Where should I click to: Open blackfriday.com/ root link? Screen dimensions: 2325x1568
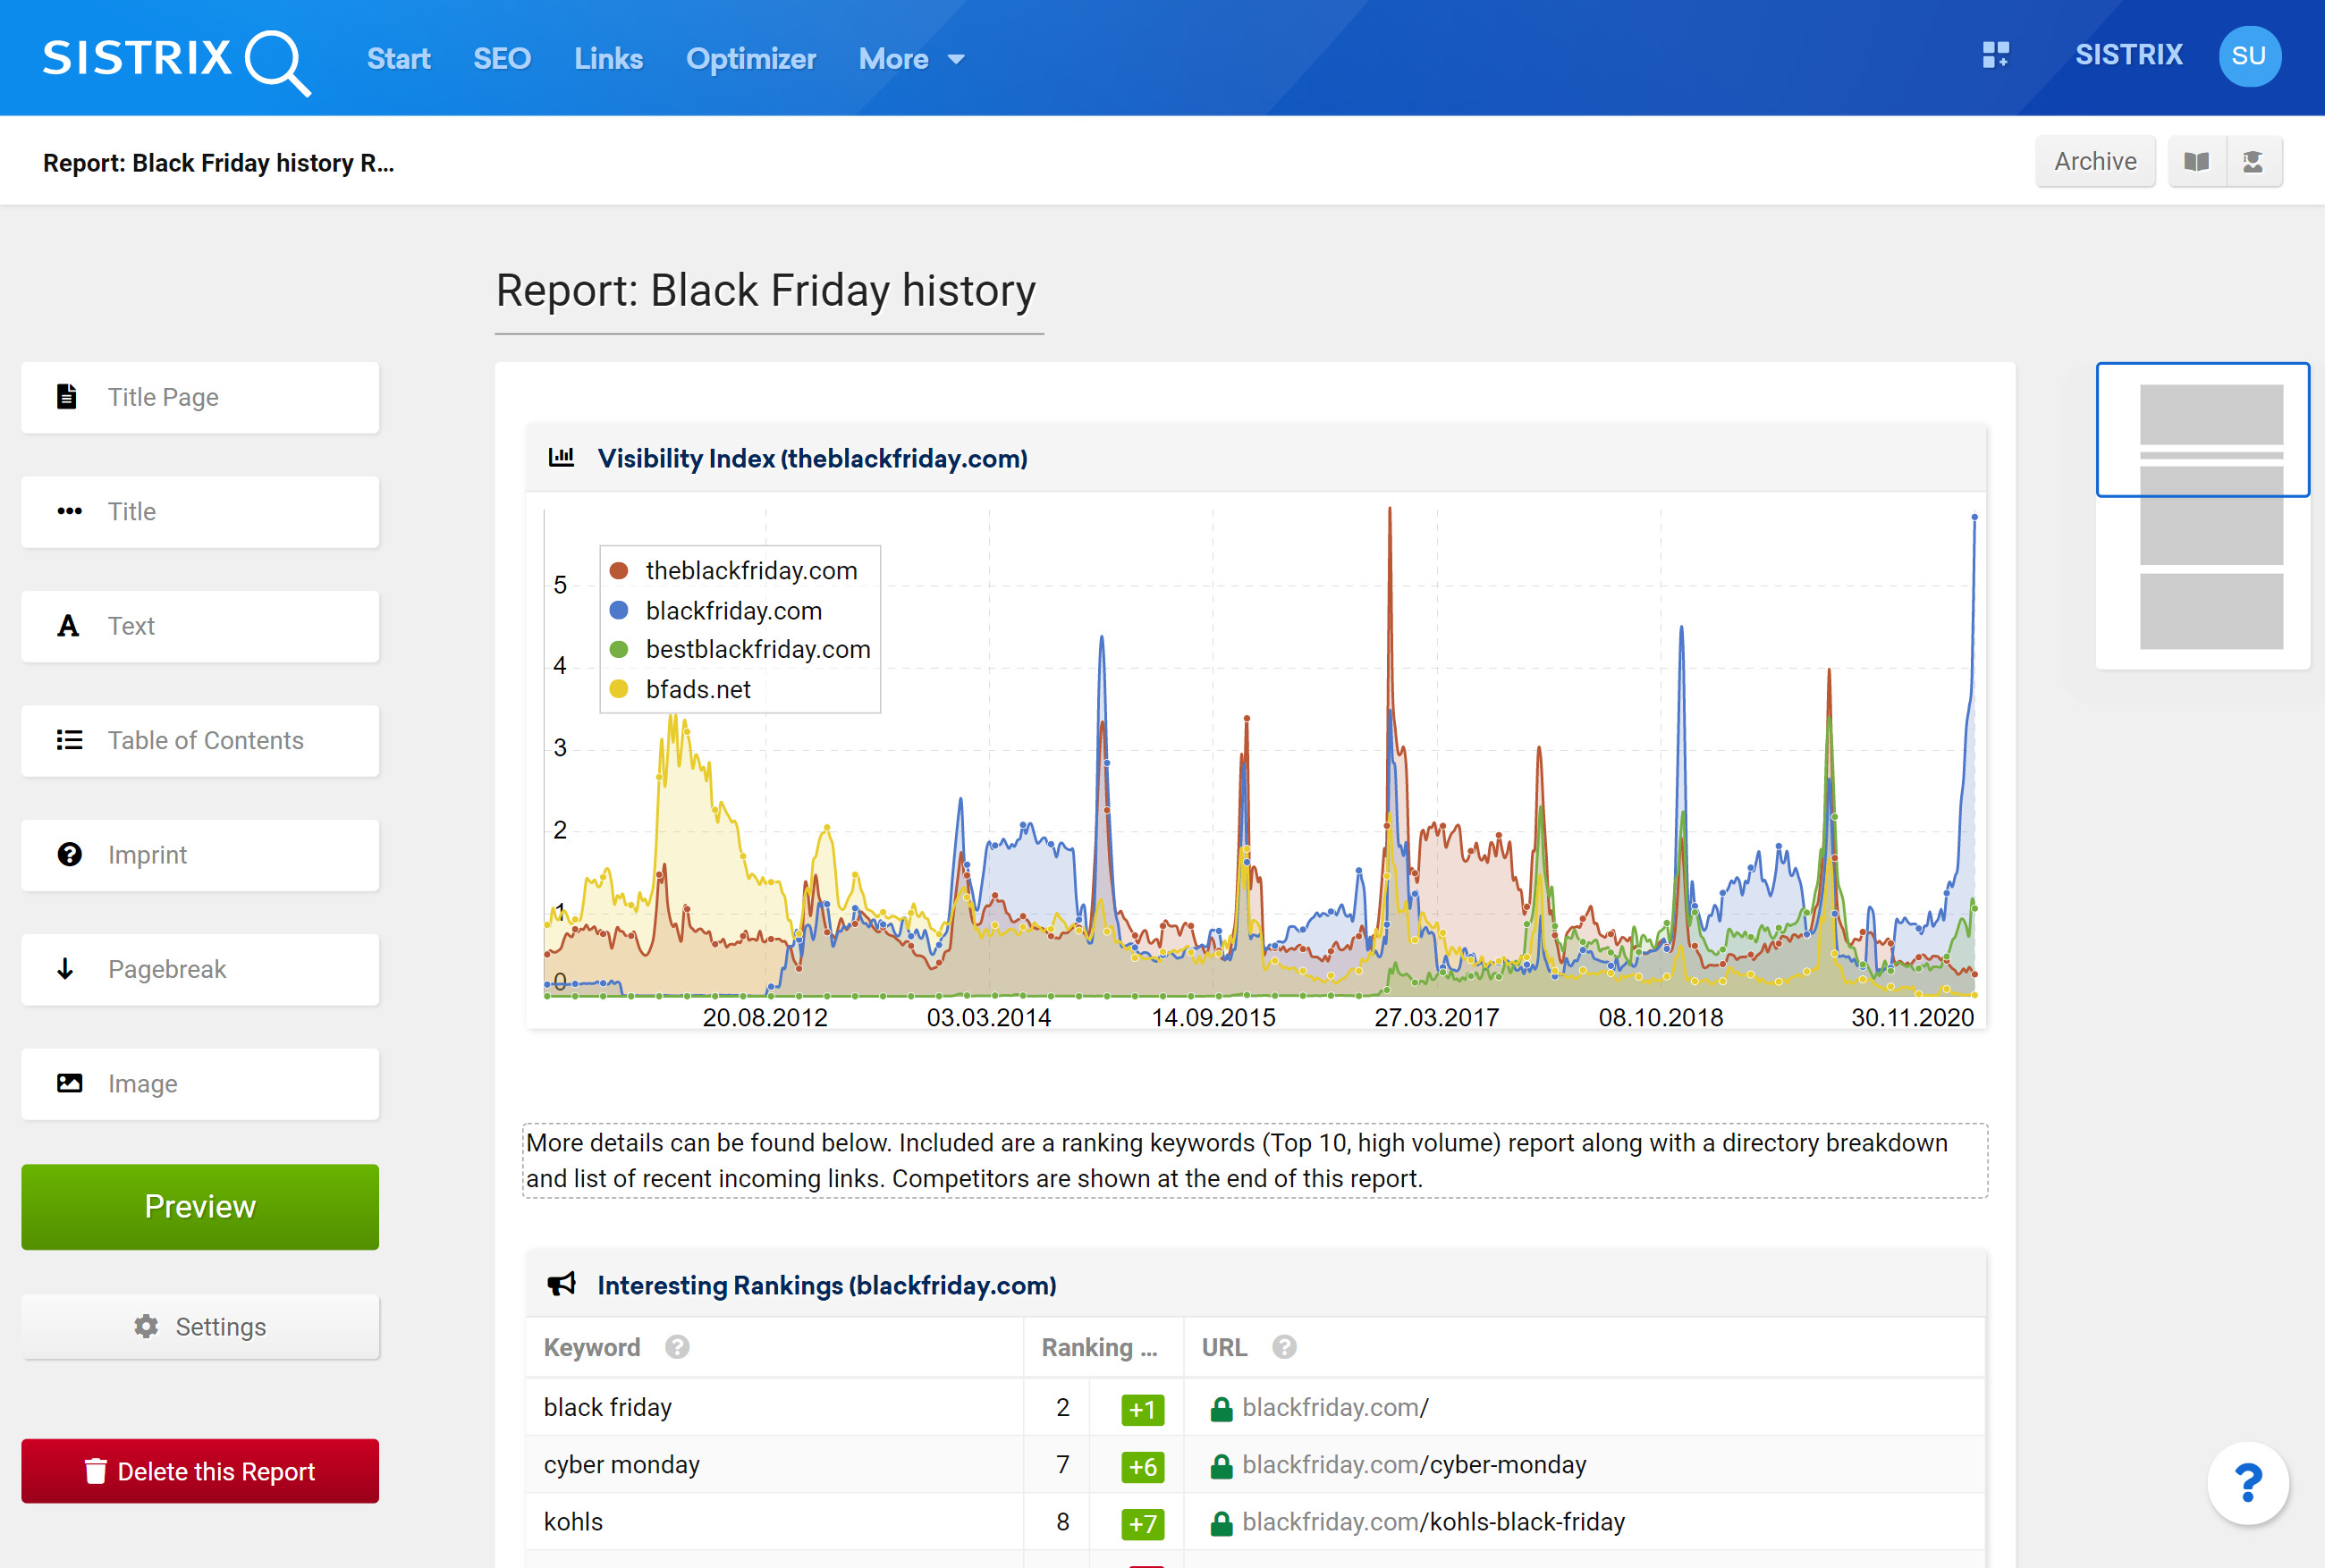tap(1335, 1408)
